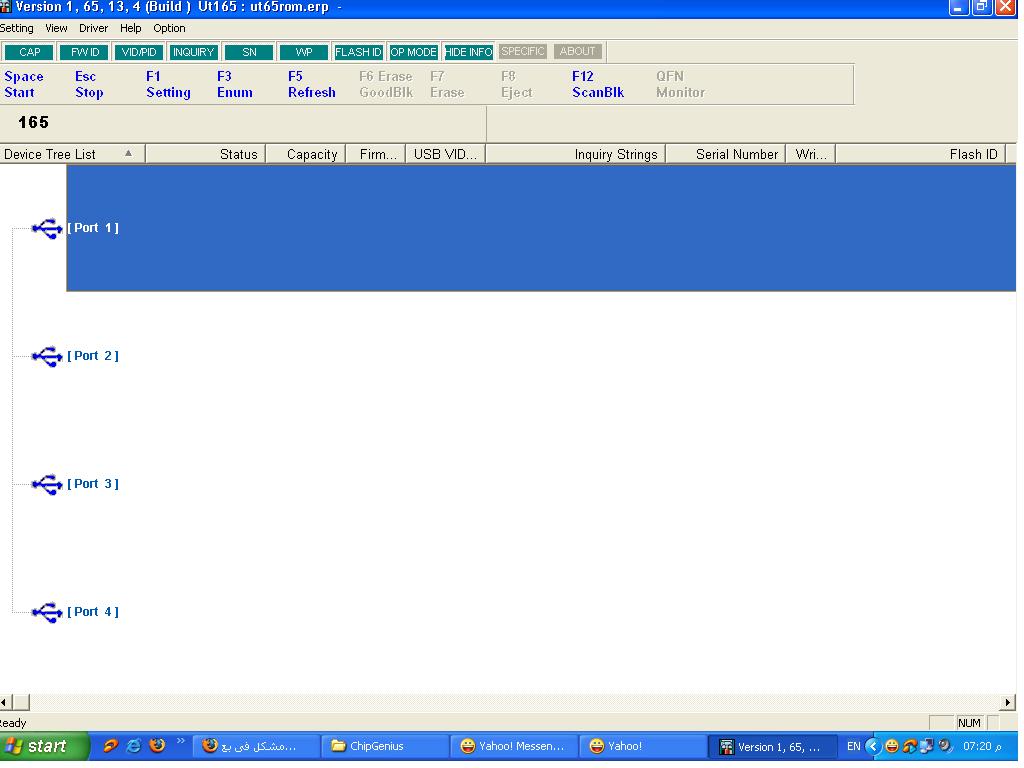Toggle the CAP column button
The width and height of the screenshot is (1024, 768).
tap(29, 52)
